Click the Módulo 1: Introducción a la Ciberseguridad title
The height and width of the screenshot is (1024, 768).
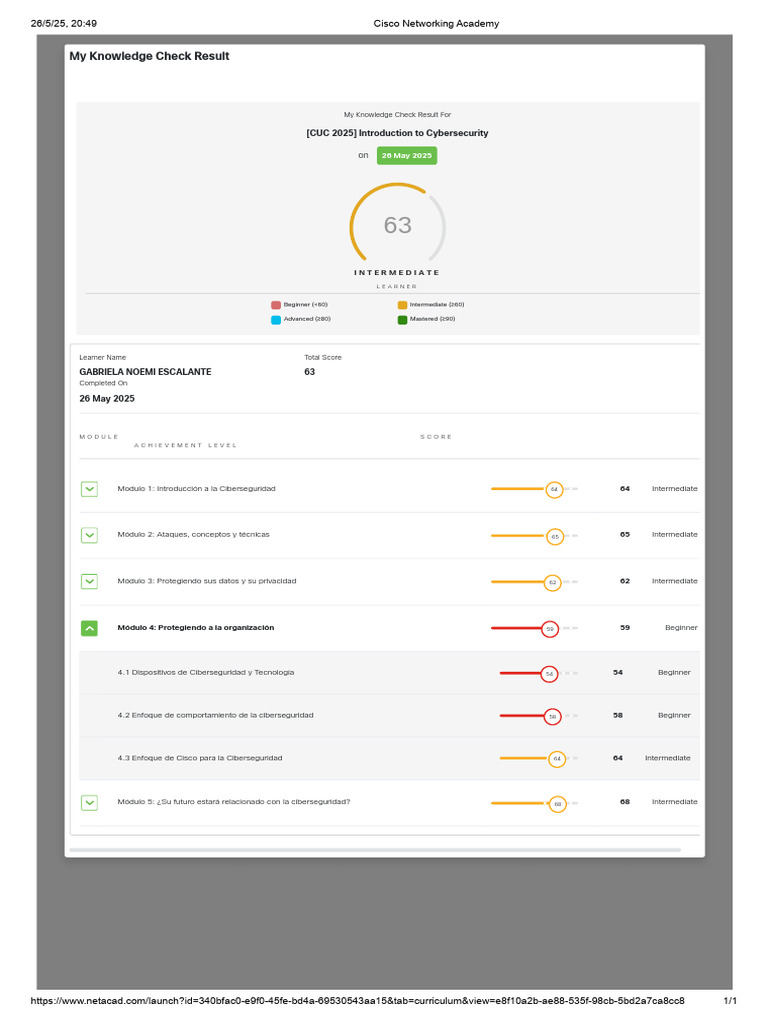[x=197, y=488]
